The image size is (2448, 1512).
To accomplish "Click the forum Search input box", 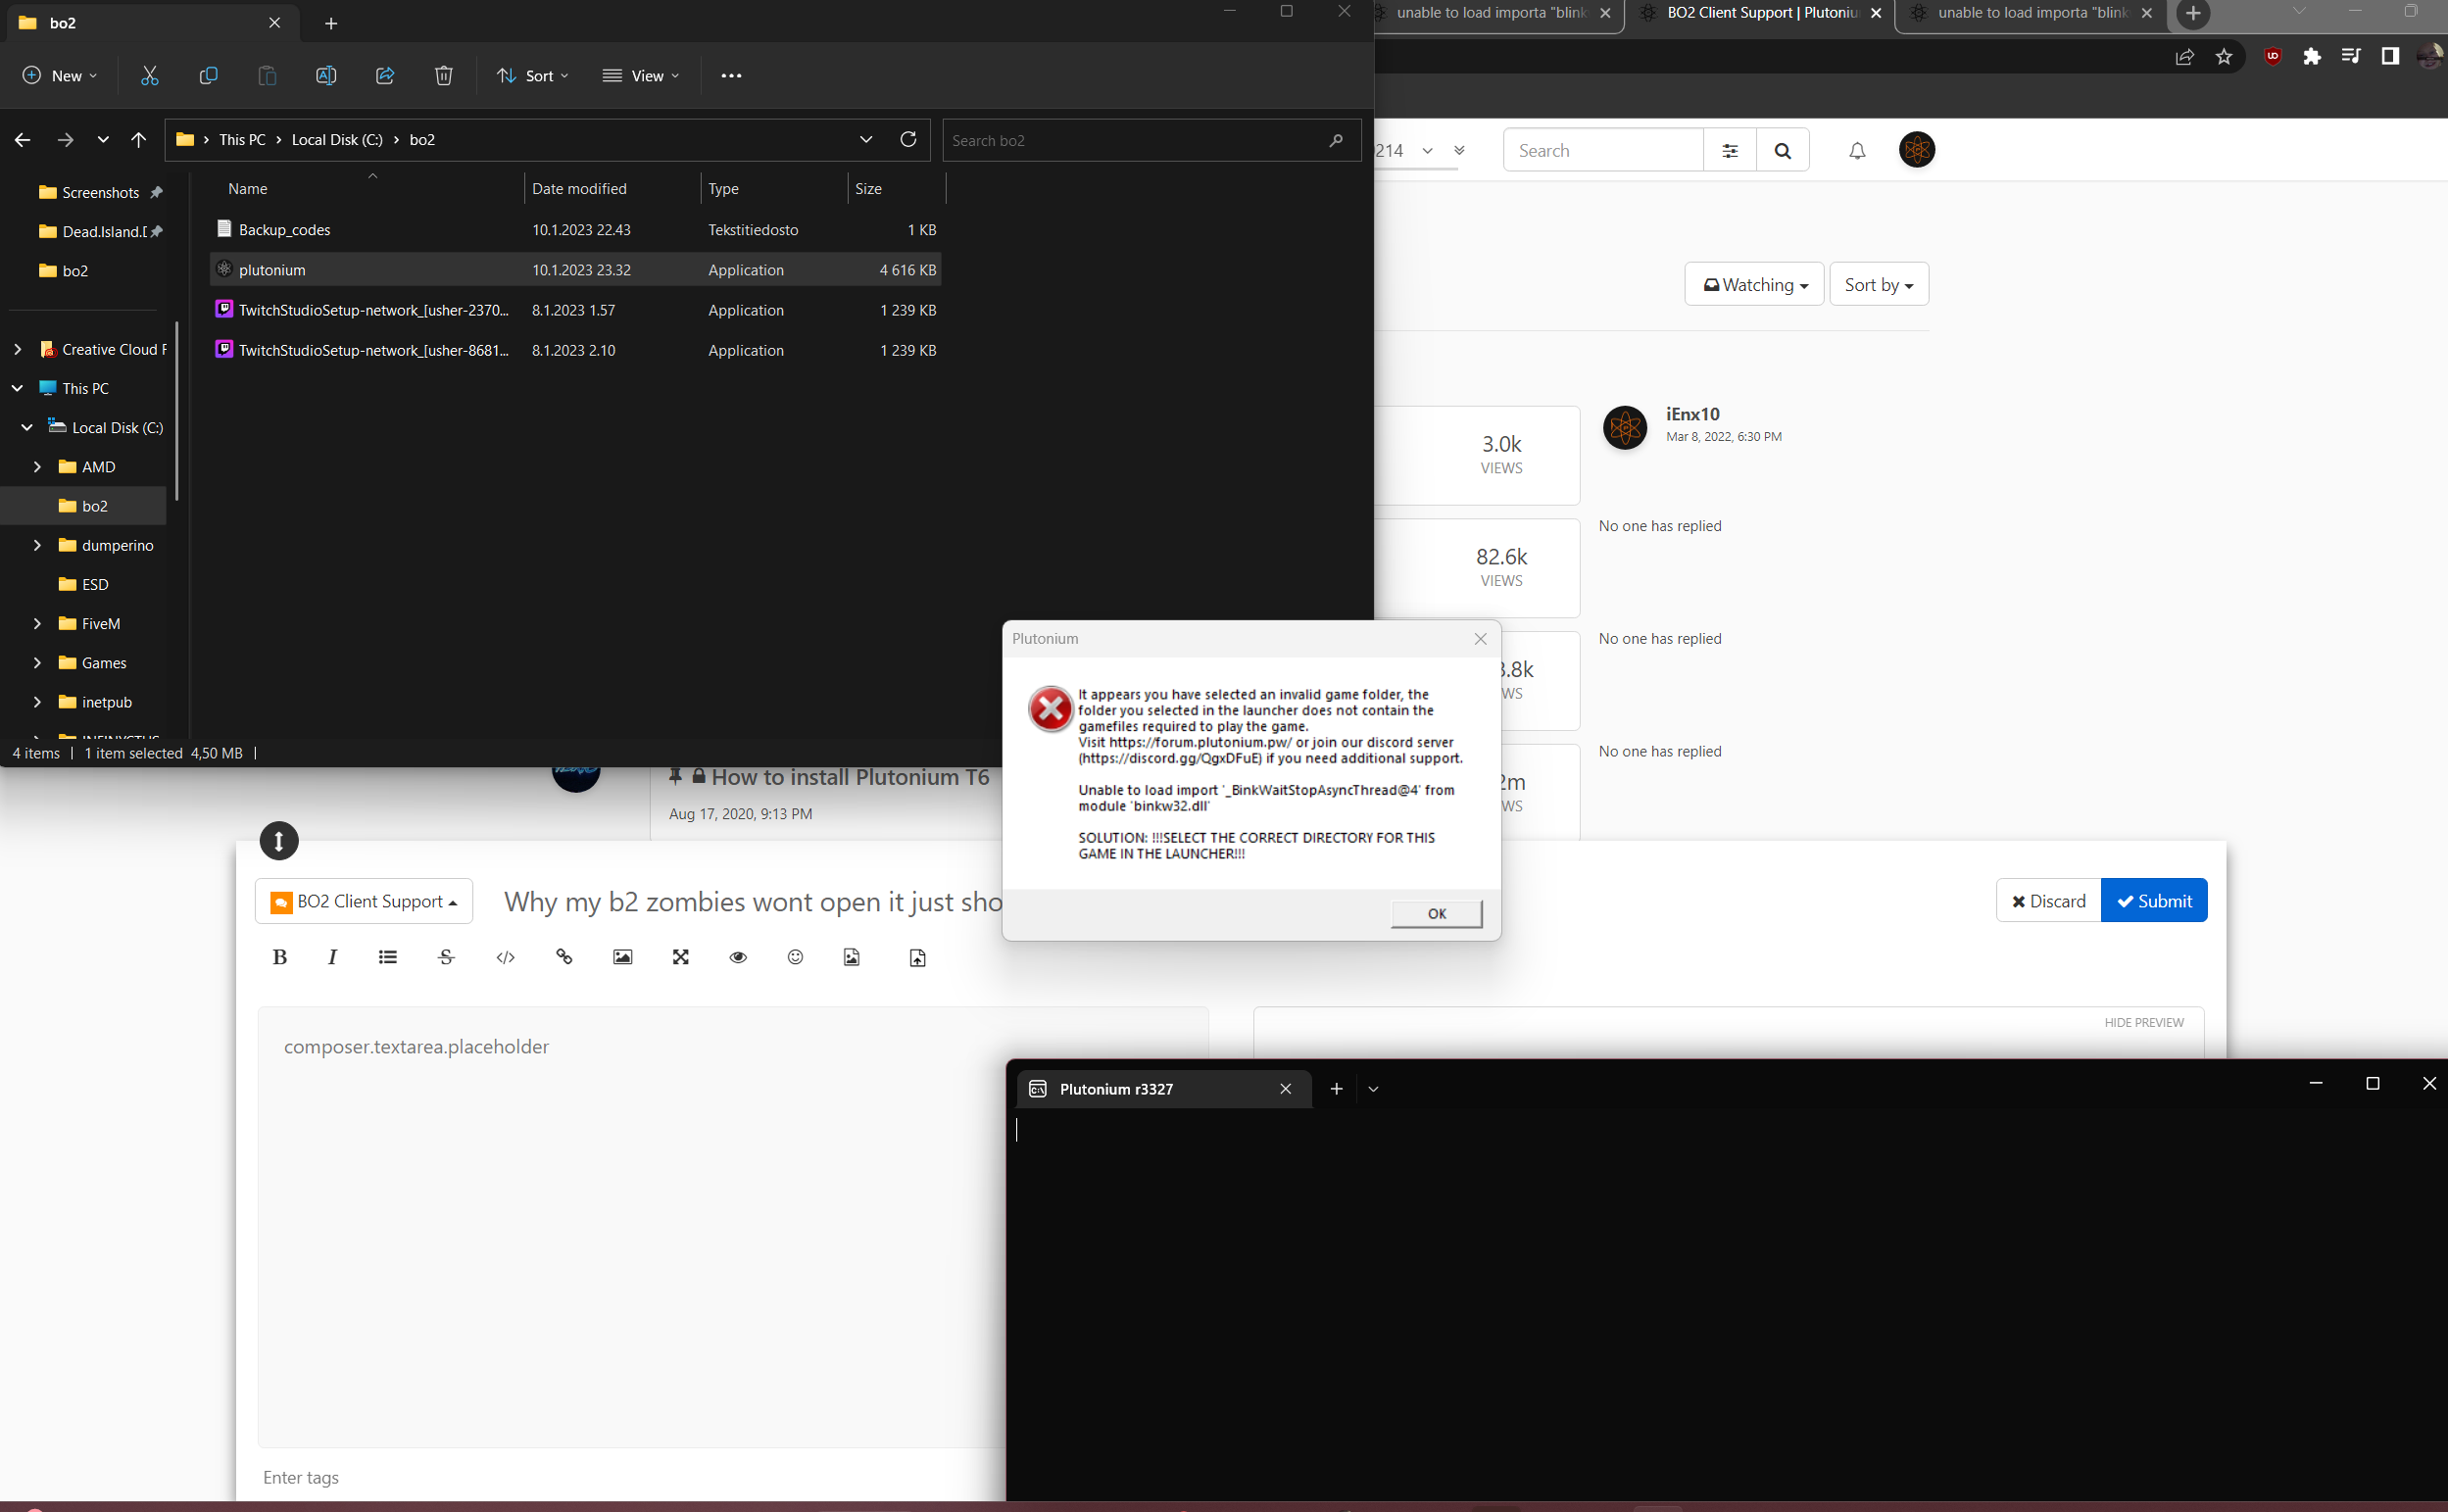I will click(1603, 151).
